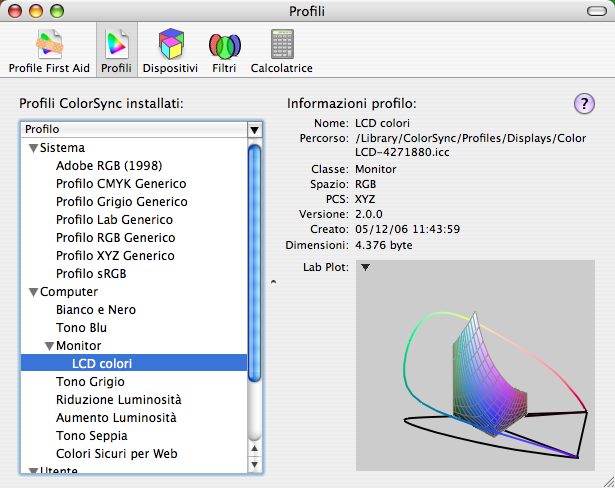The height and width of the screenshot is (488, 615).
Task: Toggle the toolbar with the pill button
Action: click(x=597, y=11)
